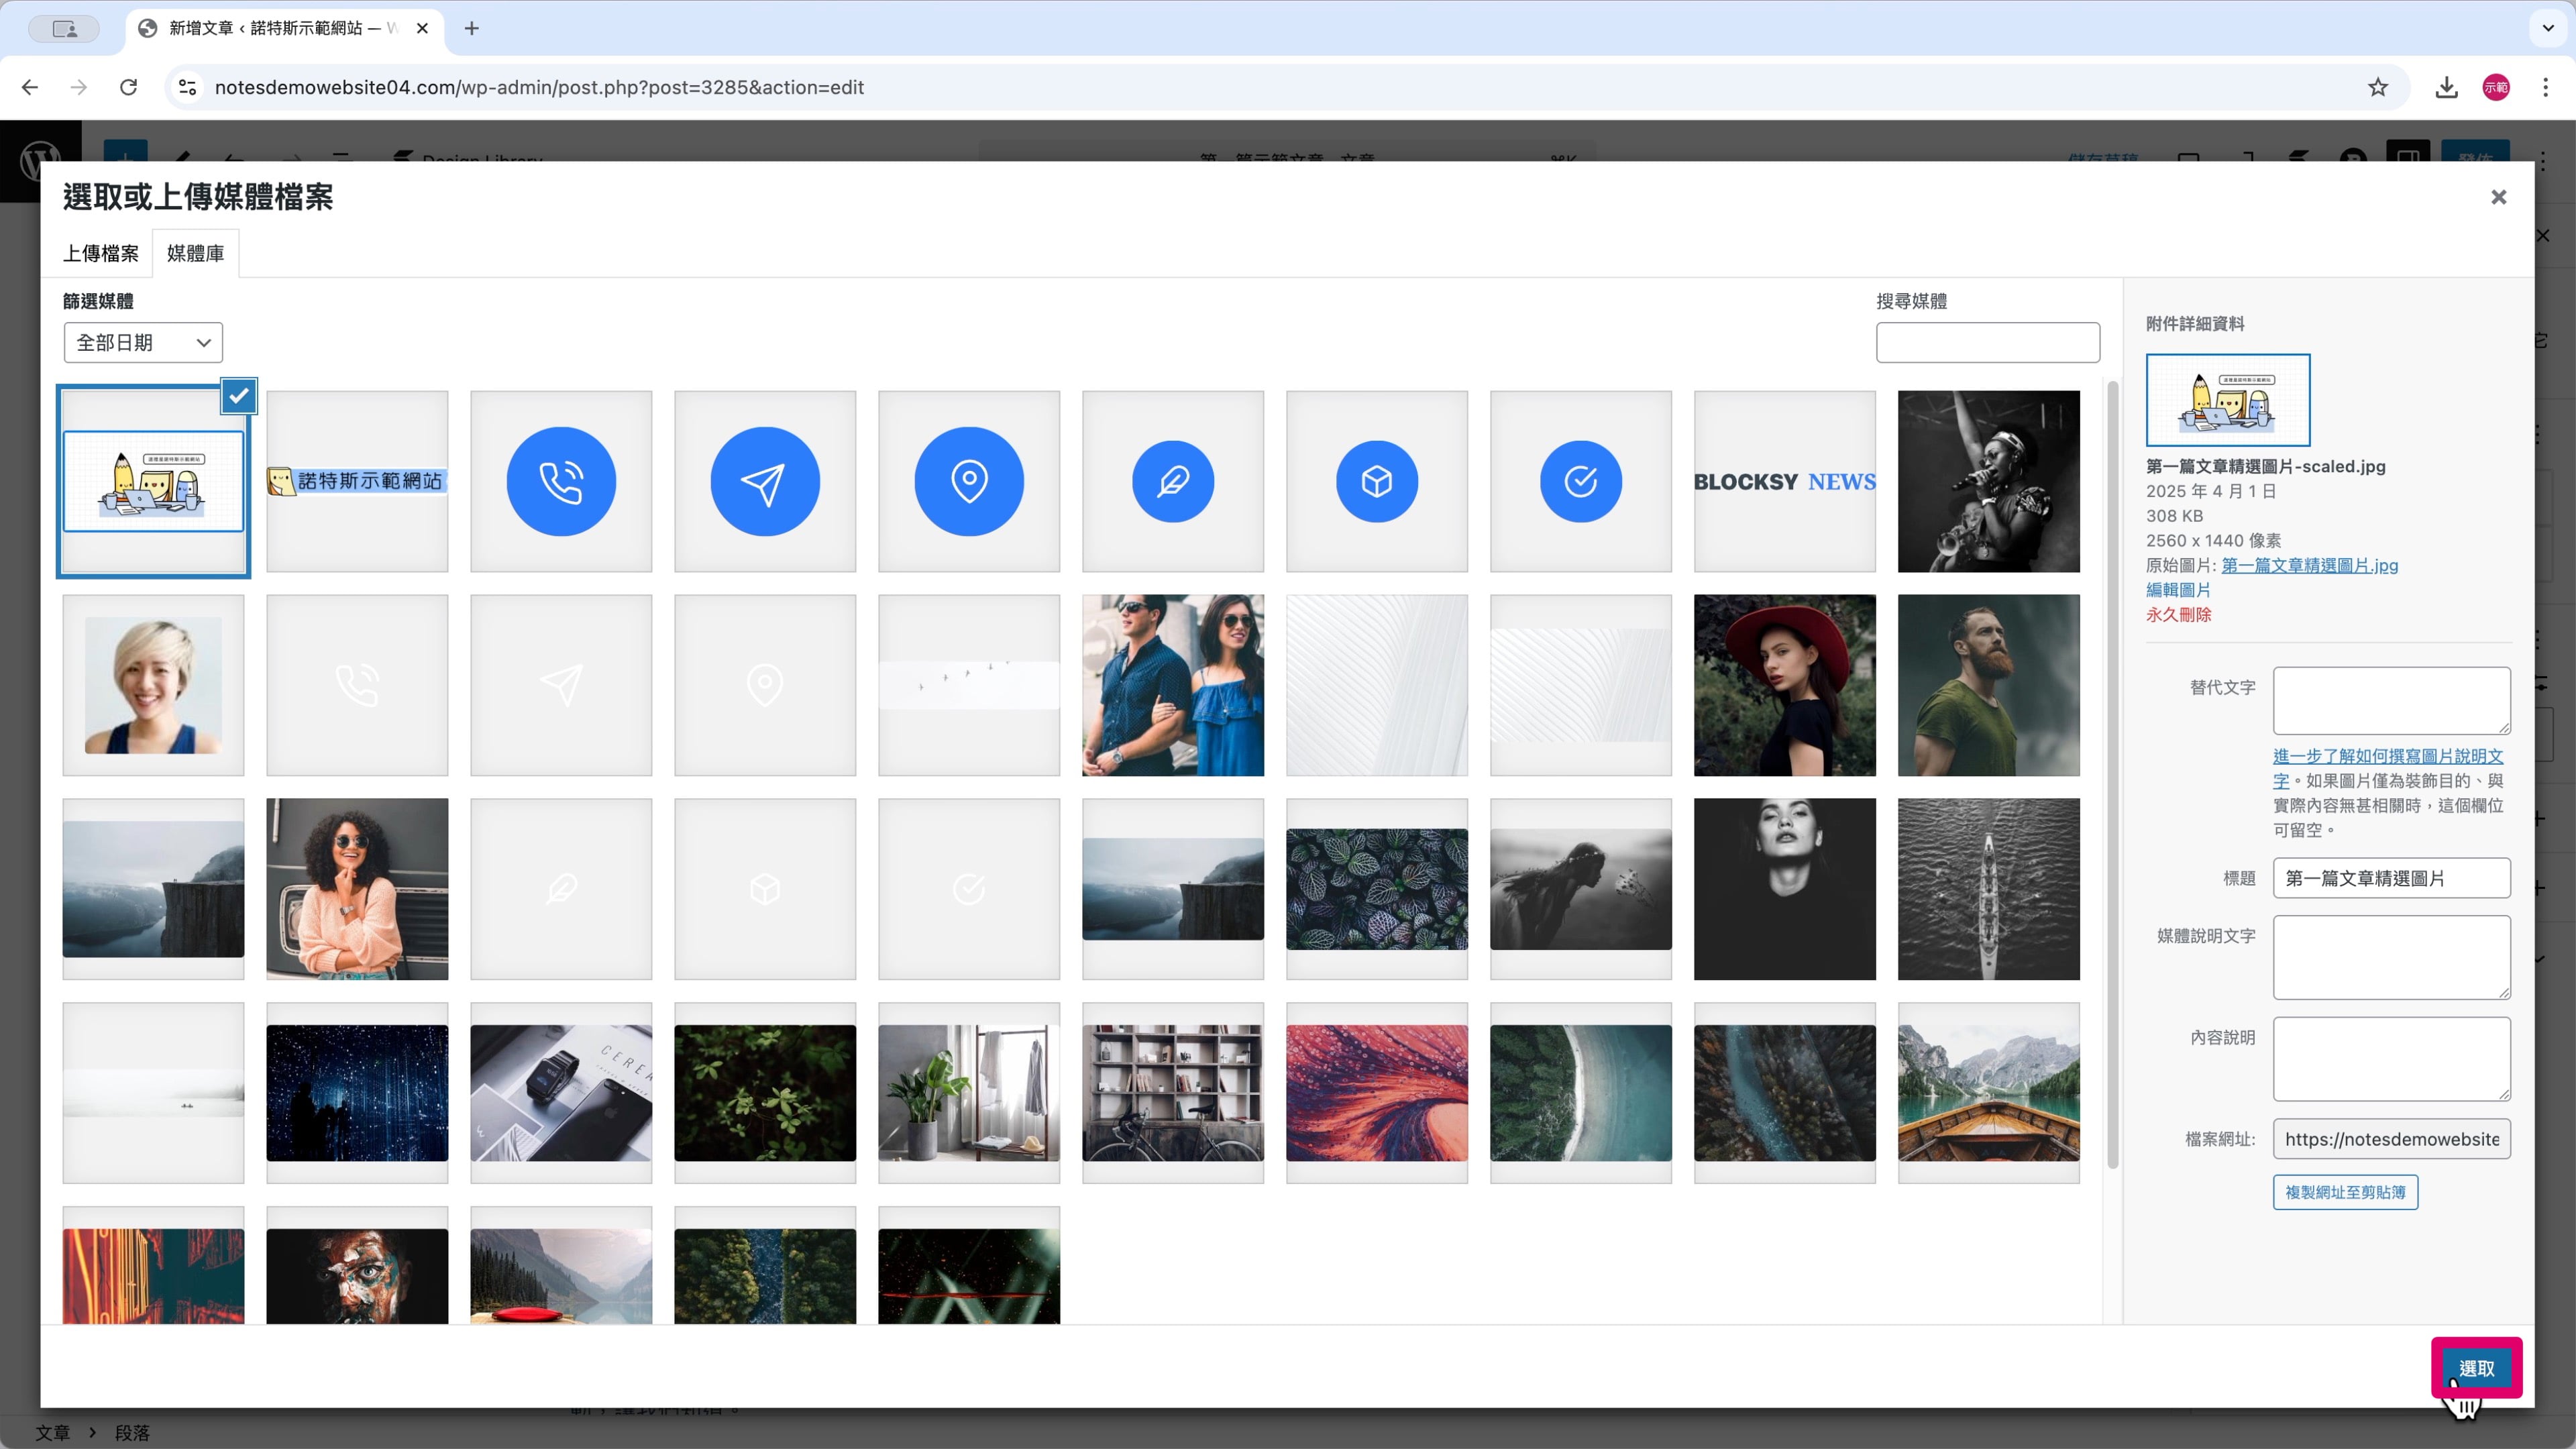
Task: Open Chrome downloads icon
Action: (x=2446, y=87)
